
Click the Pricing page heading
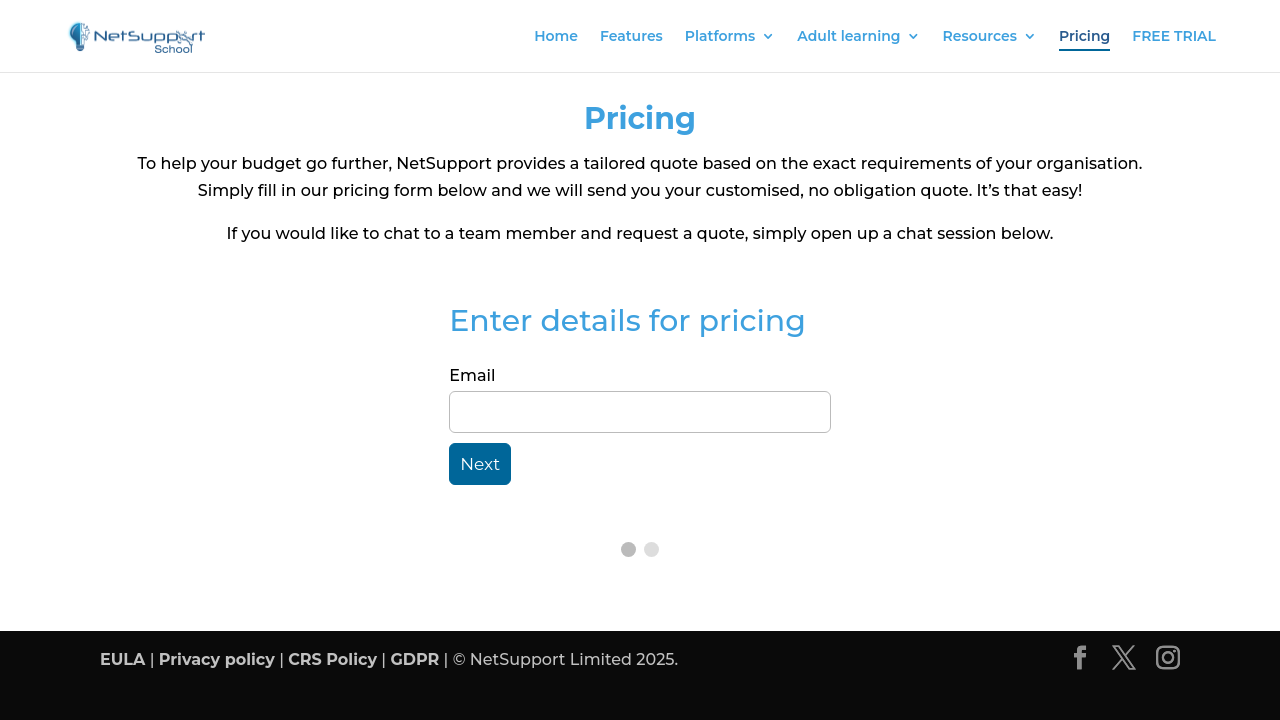[x=640, y=119]
